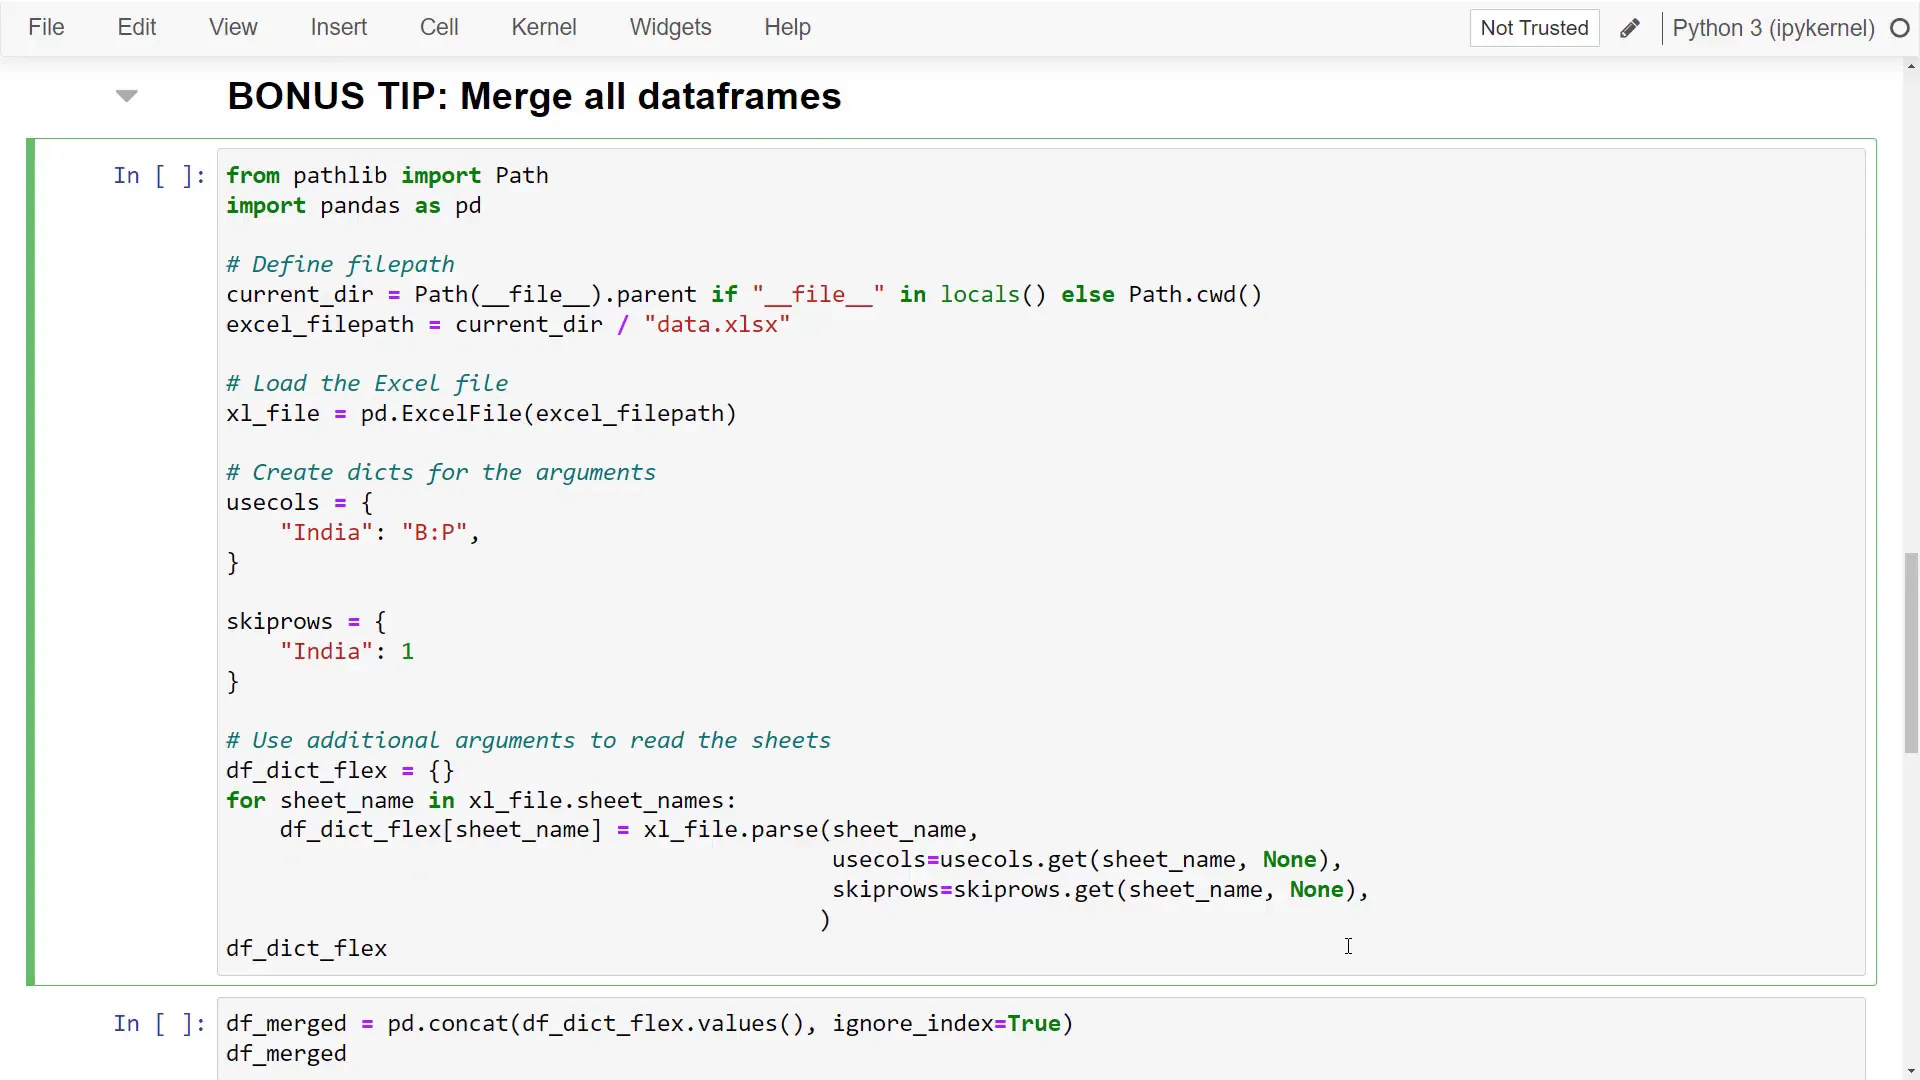Screen dimensions: 1920x1080
Task: Click the # Load the Excel file comment line
Action: click(367, 383)
